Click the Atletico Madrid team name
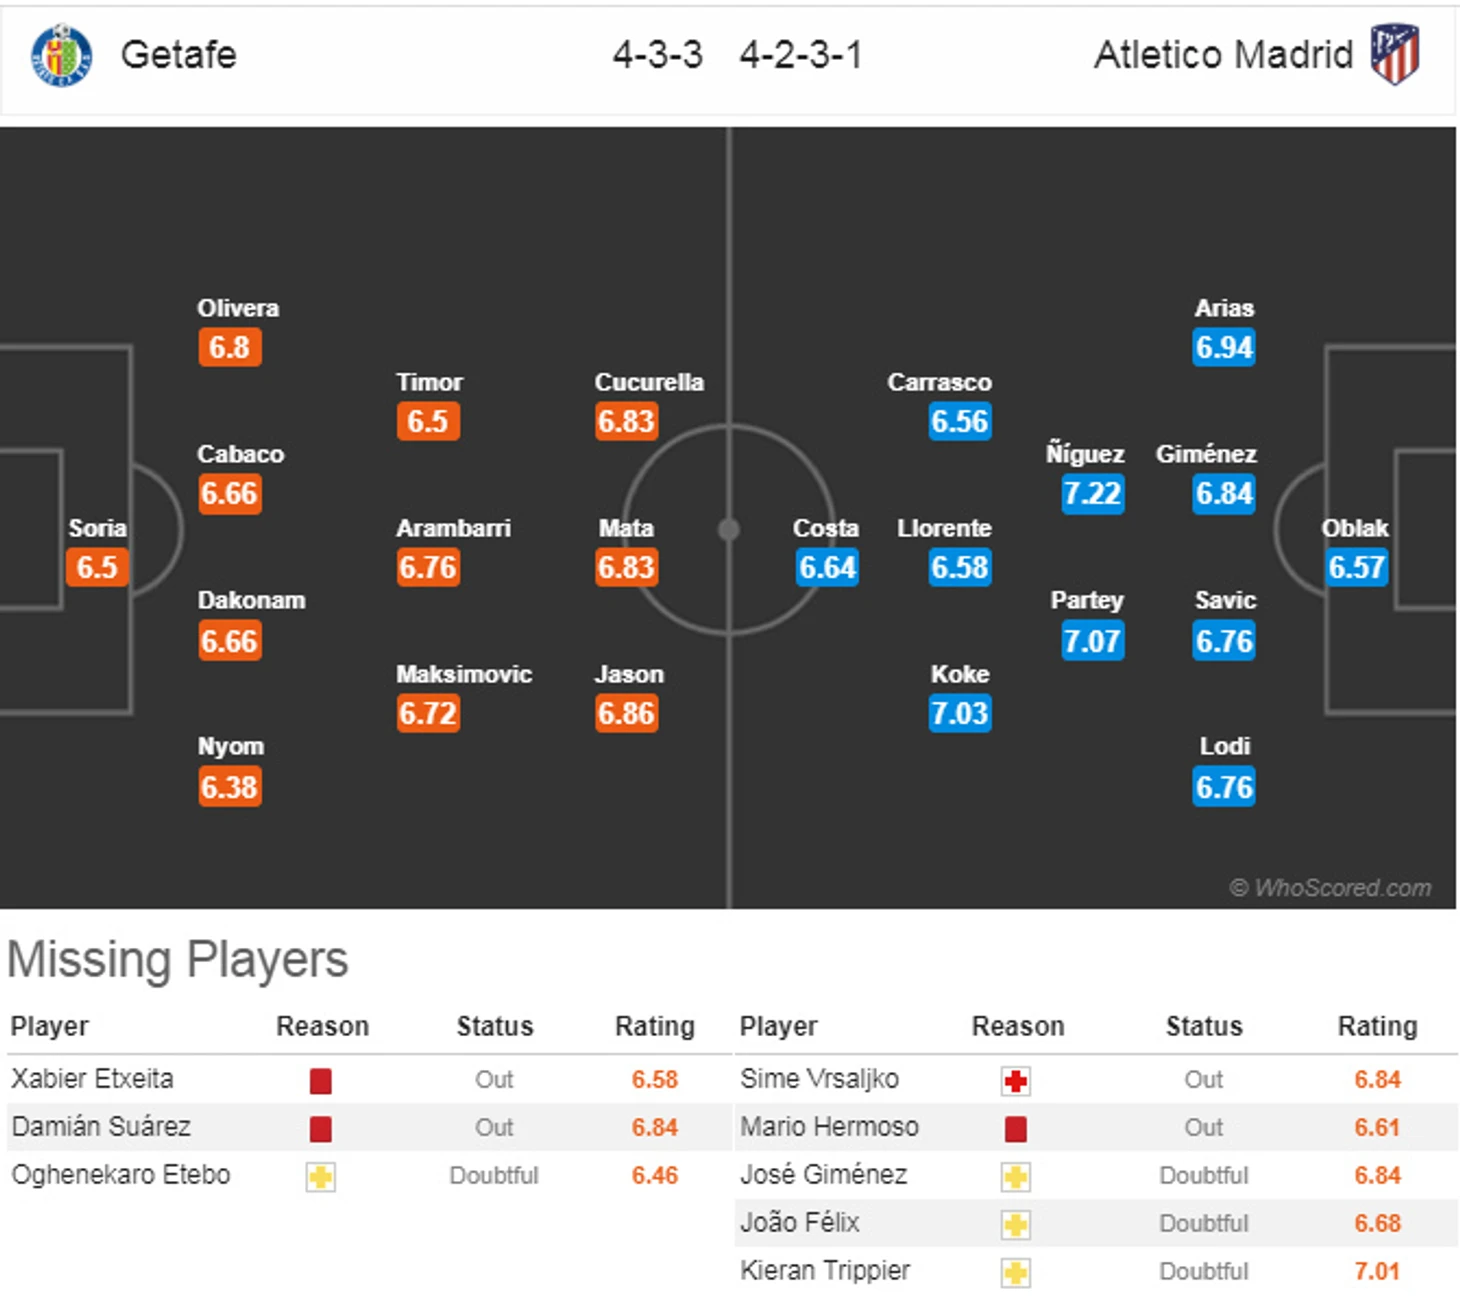The width and height of the screenshot is (1460, 1297). (x=1223, y=55)
